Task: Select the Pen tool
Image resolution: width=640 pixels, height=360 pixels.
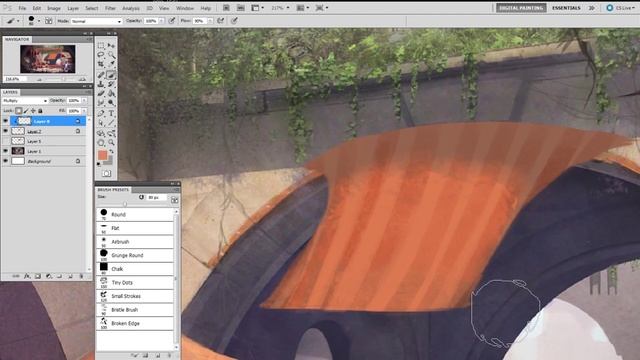Action: click(x=101, y=113)
